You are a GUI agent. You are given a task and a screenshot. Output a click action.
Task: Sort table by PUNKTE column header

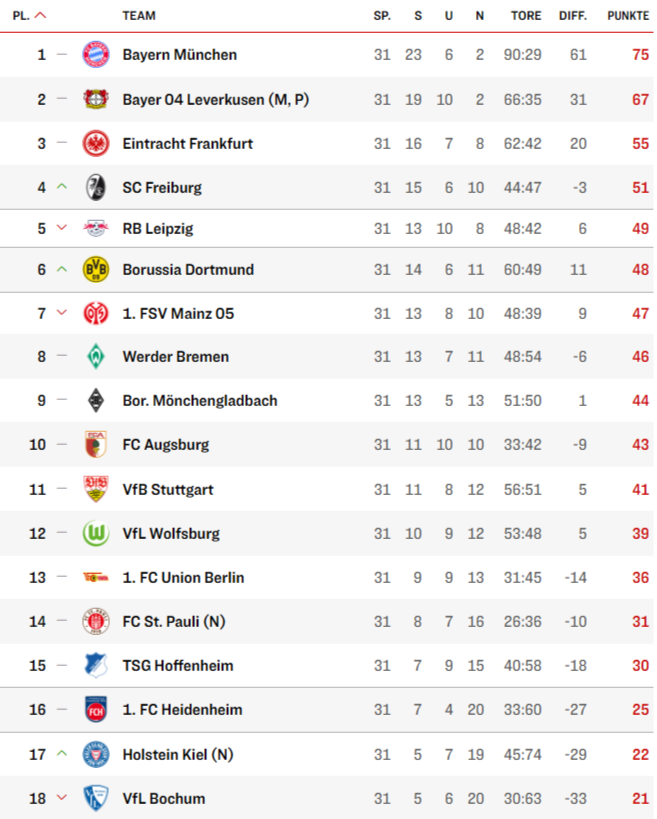tap(628, 16)
